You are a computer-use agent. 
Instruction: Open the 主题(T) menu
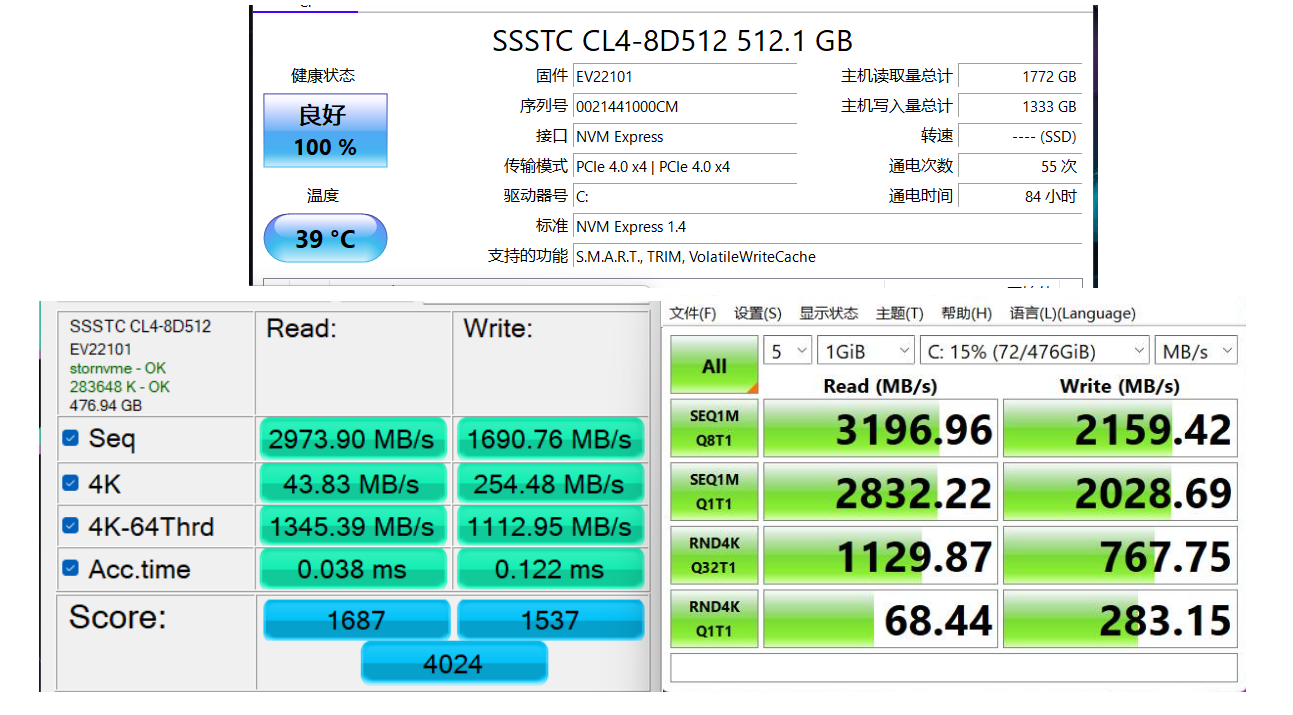(x=900, y=313)
